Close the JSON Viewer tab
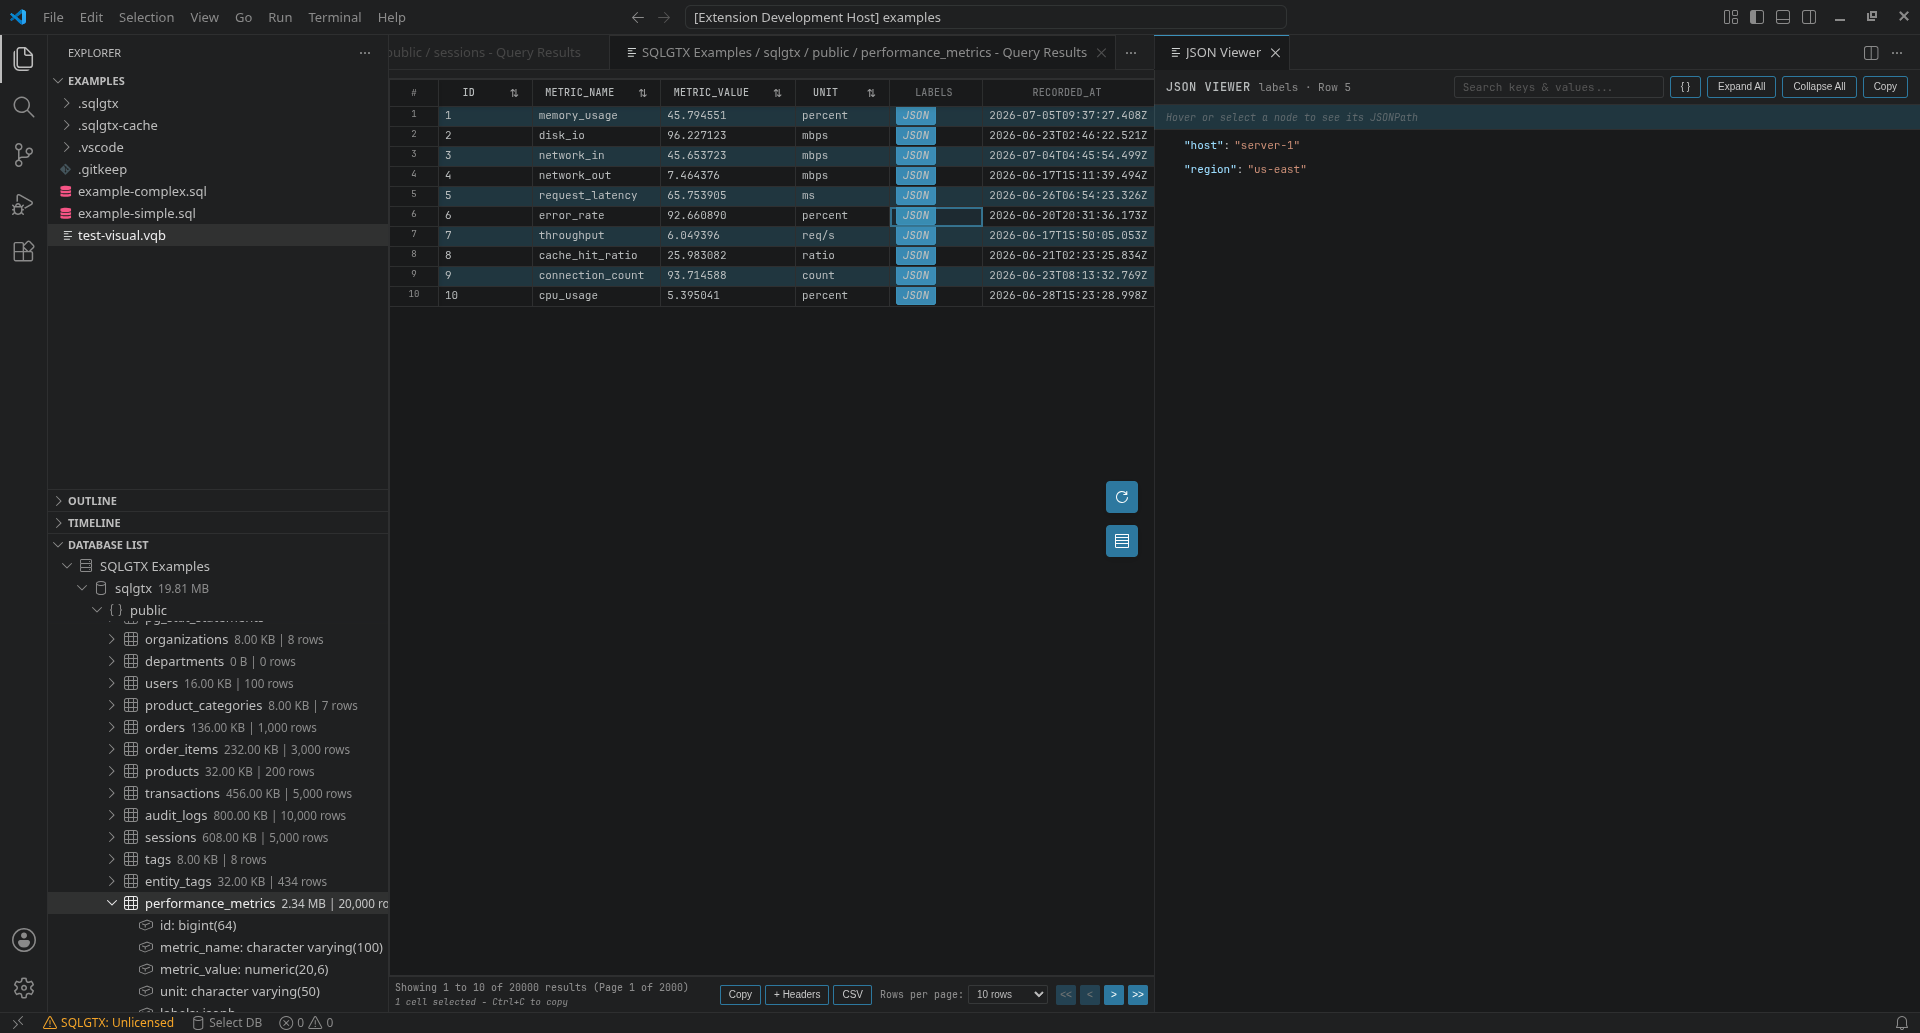Screen dimensions: 1920x1033 tap(1275, 53)
